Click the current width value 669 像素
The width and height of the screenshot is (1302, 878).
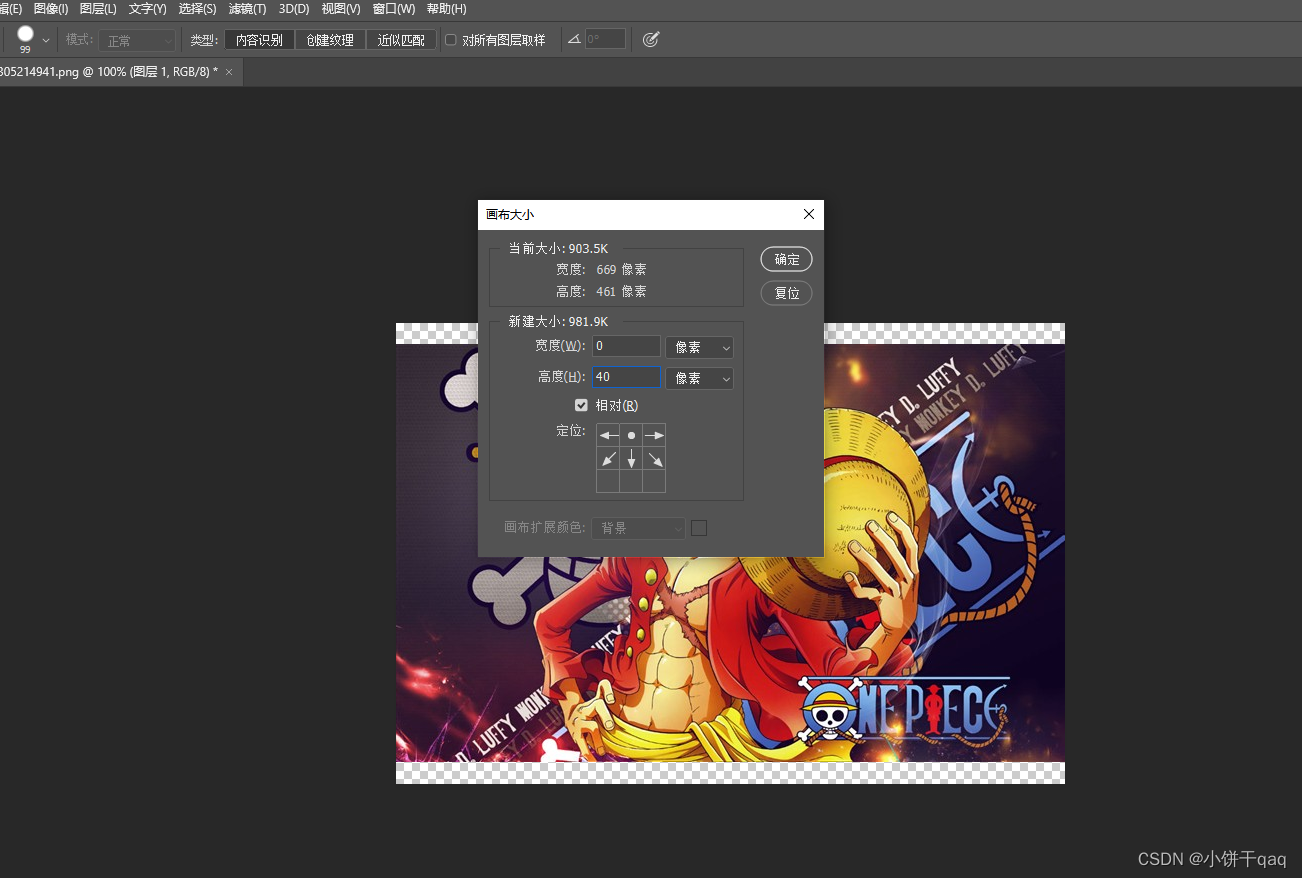(x=621, y=270)
